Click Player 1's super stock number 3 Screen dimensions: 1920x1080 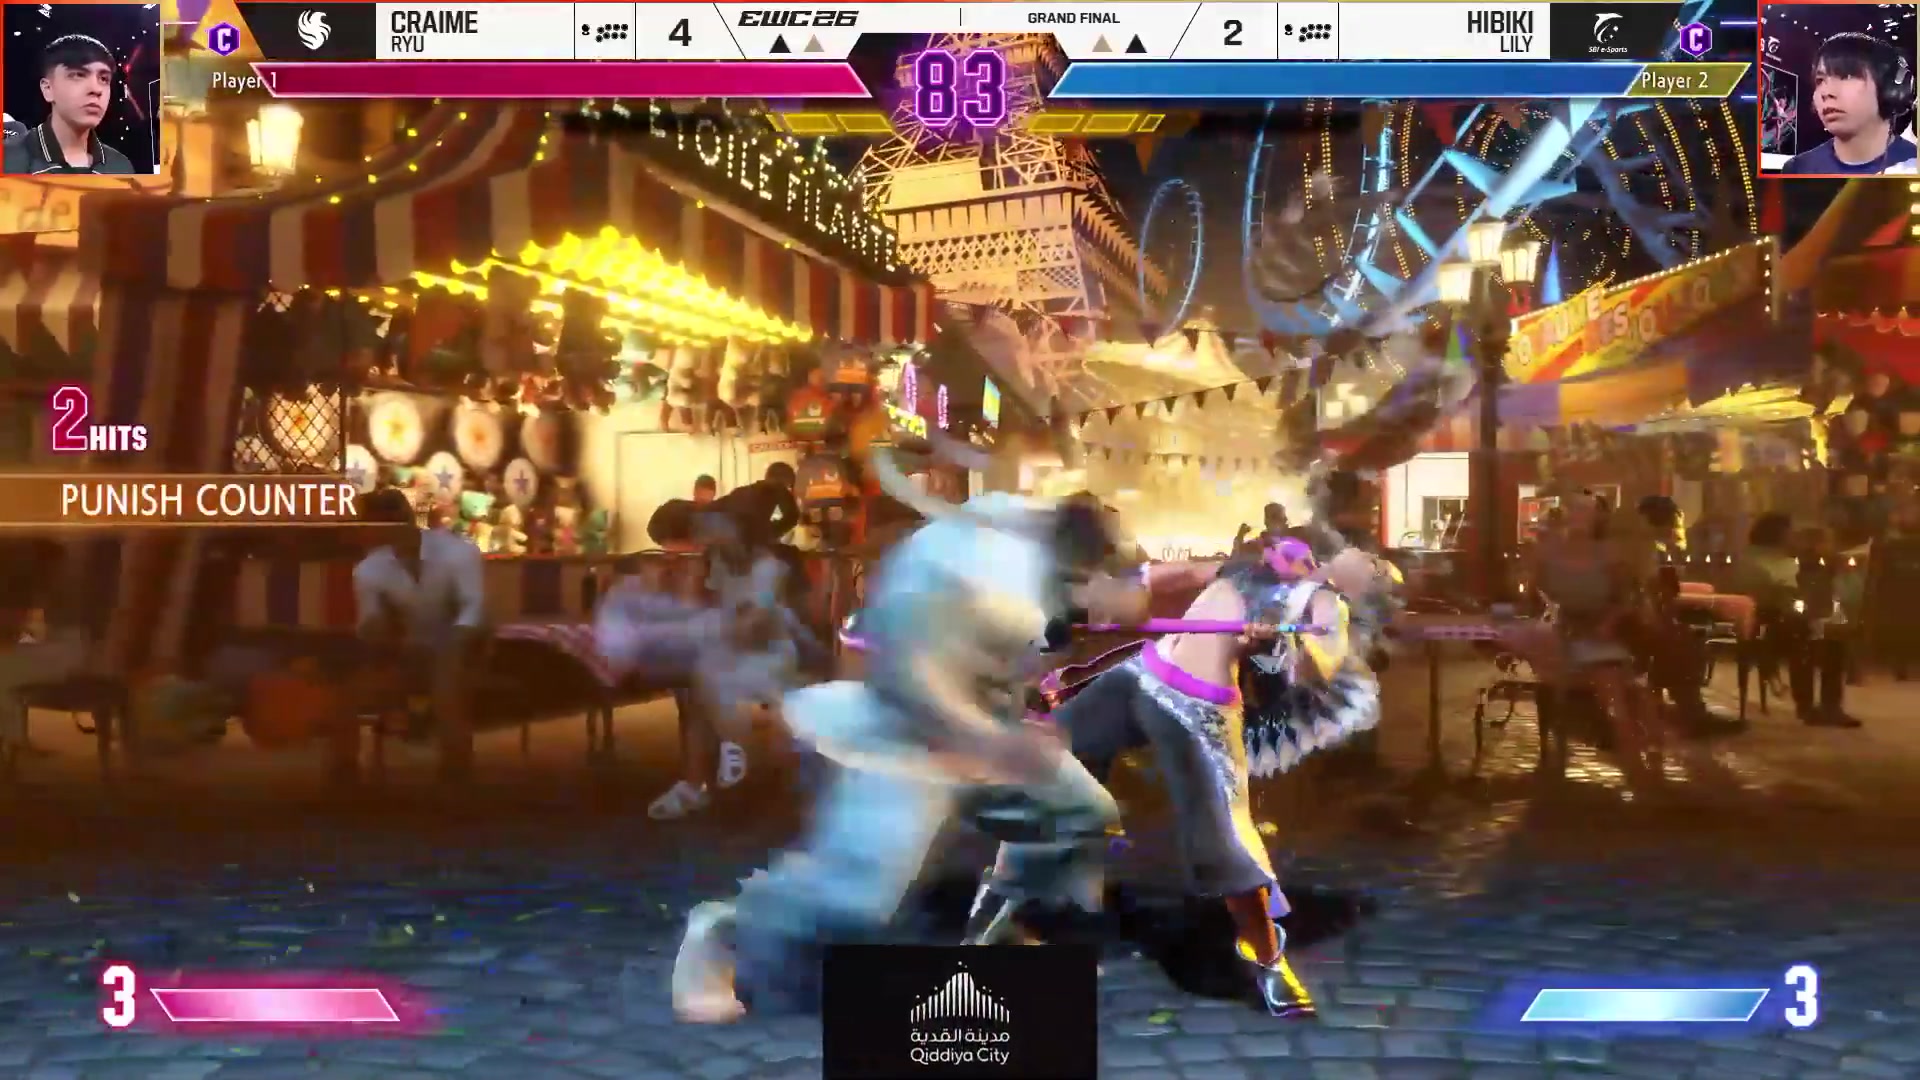119,996
